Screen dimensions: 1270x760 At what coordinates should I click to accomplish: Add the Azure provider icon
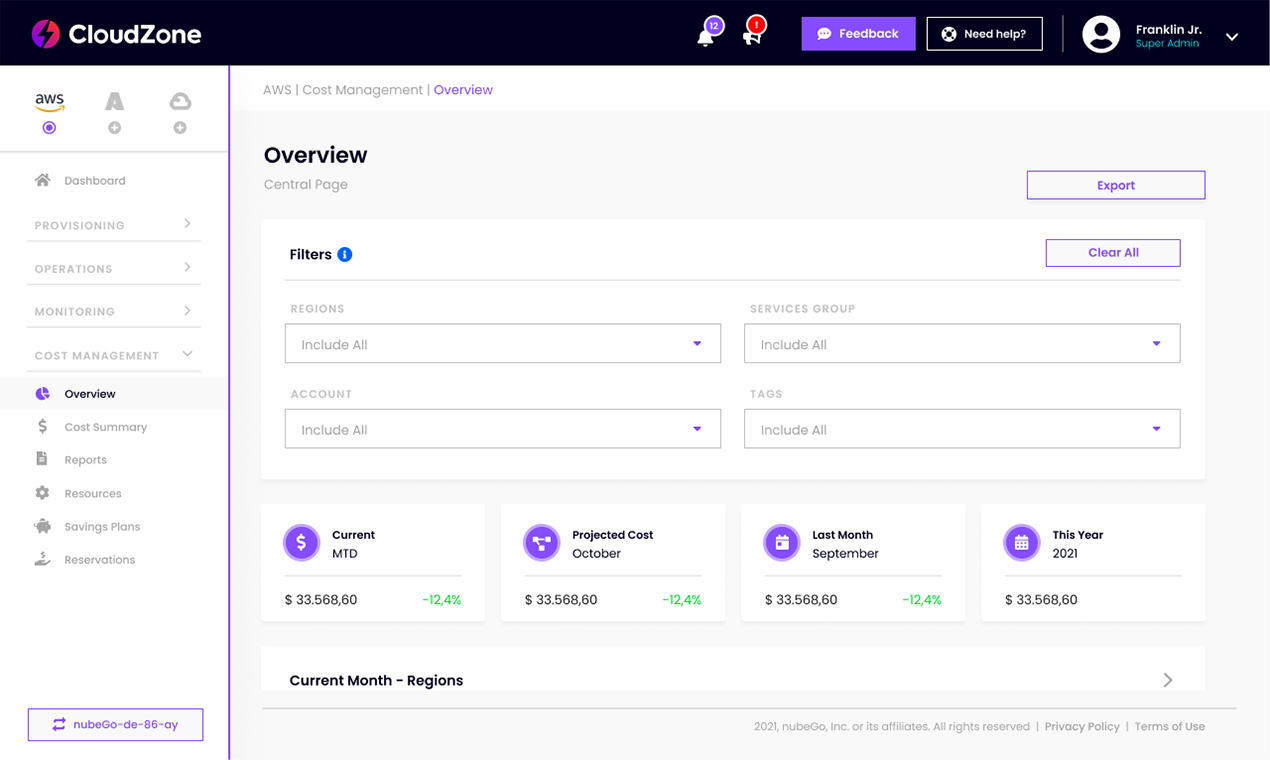(x=115, y=101)
